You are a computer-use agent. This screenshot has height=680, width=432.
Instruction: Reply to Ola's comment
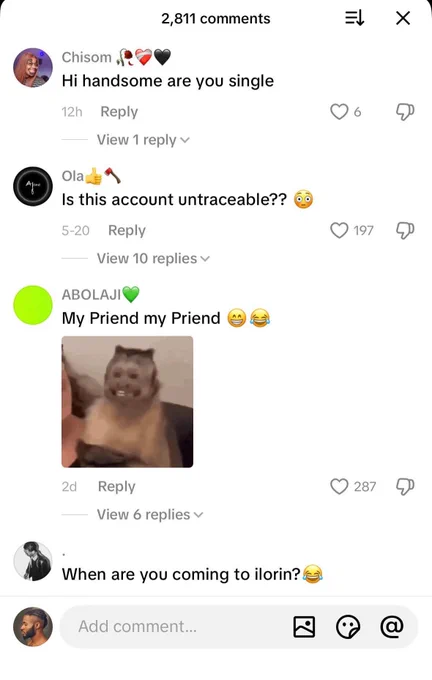[x=127, y=230]
